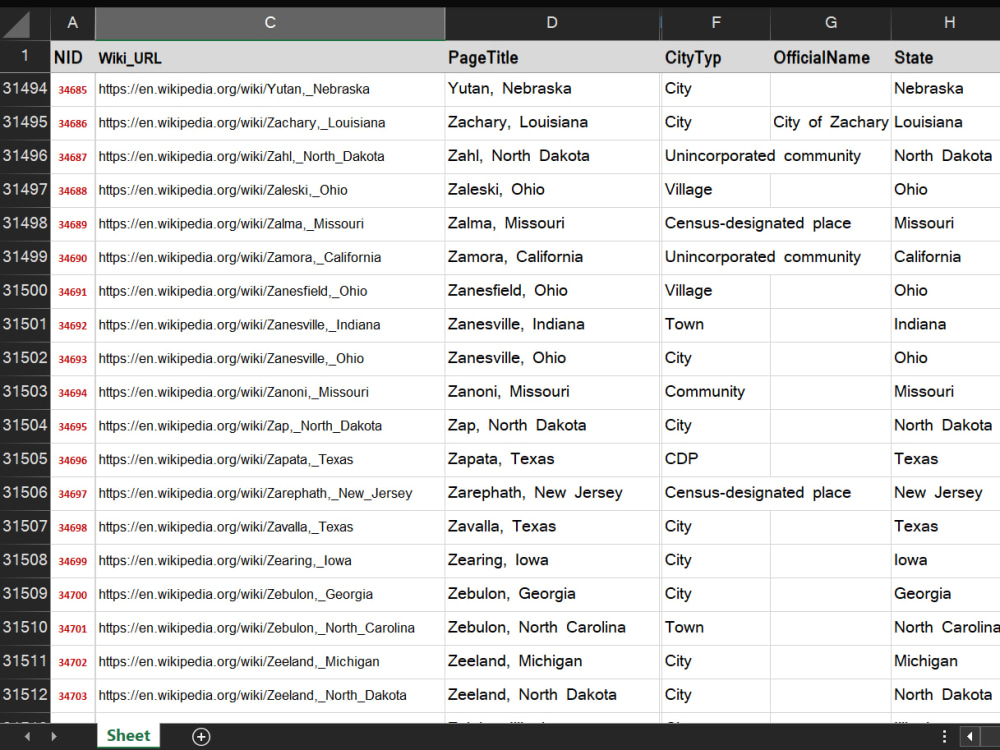
Task: Select the cell 'City of Zachary'
Action: pyautogui.click(x=830, y=122)
